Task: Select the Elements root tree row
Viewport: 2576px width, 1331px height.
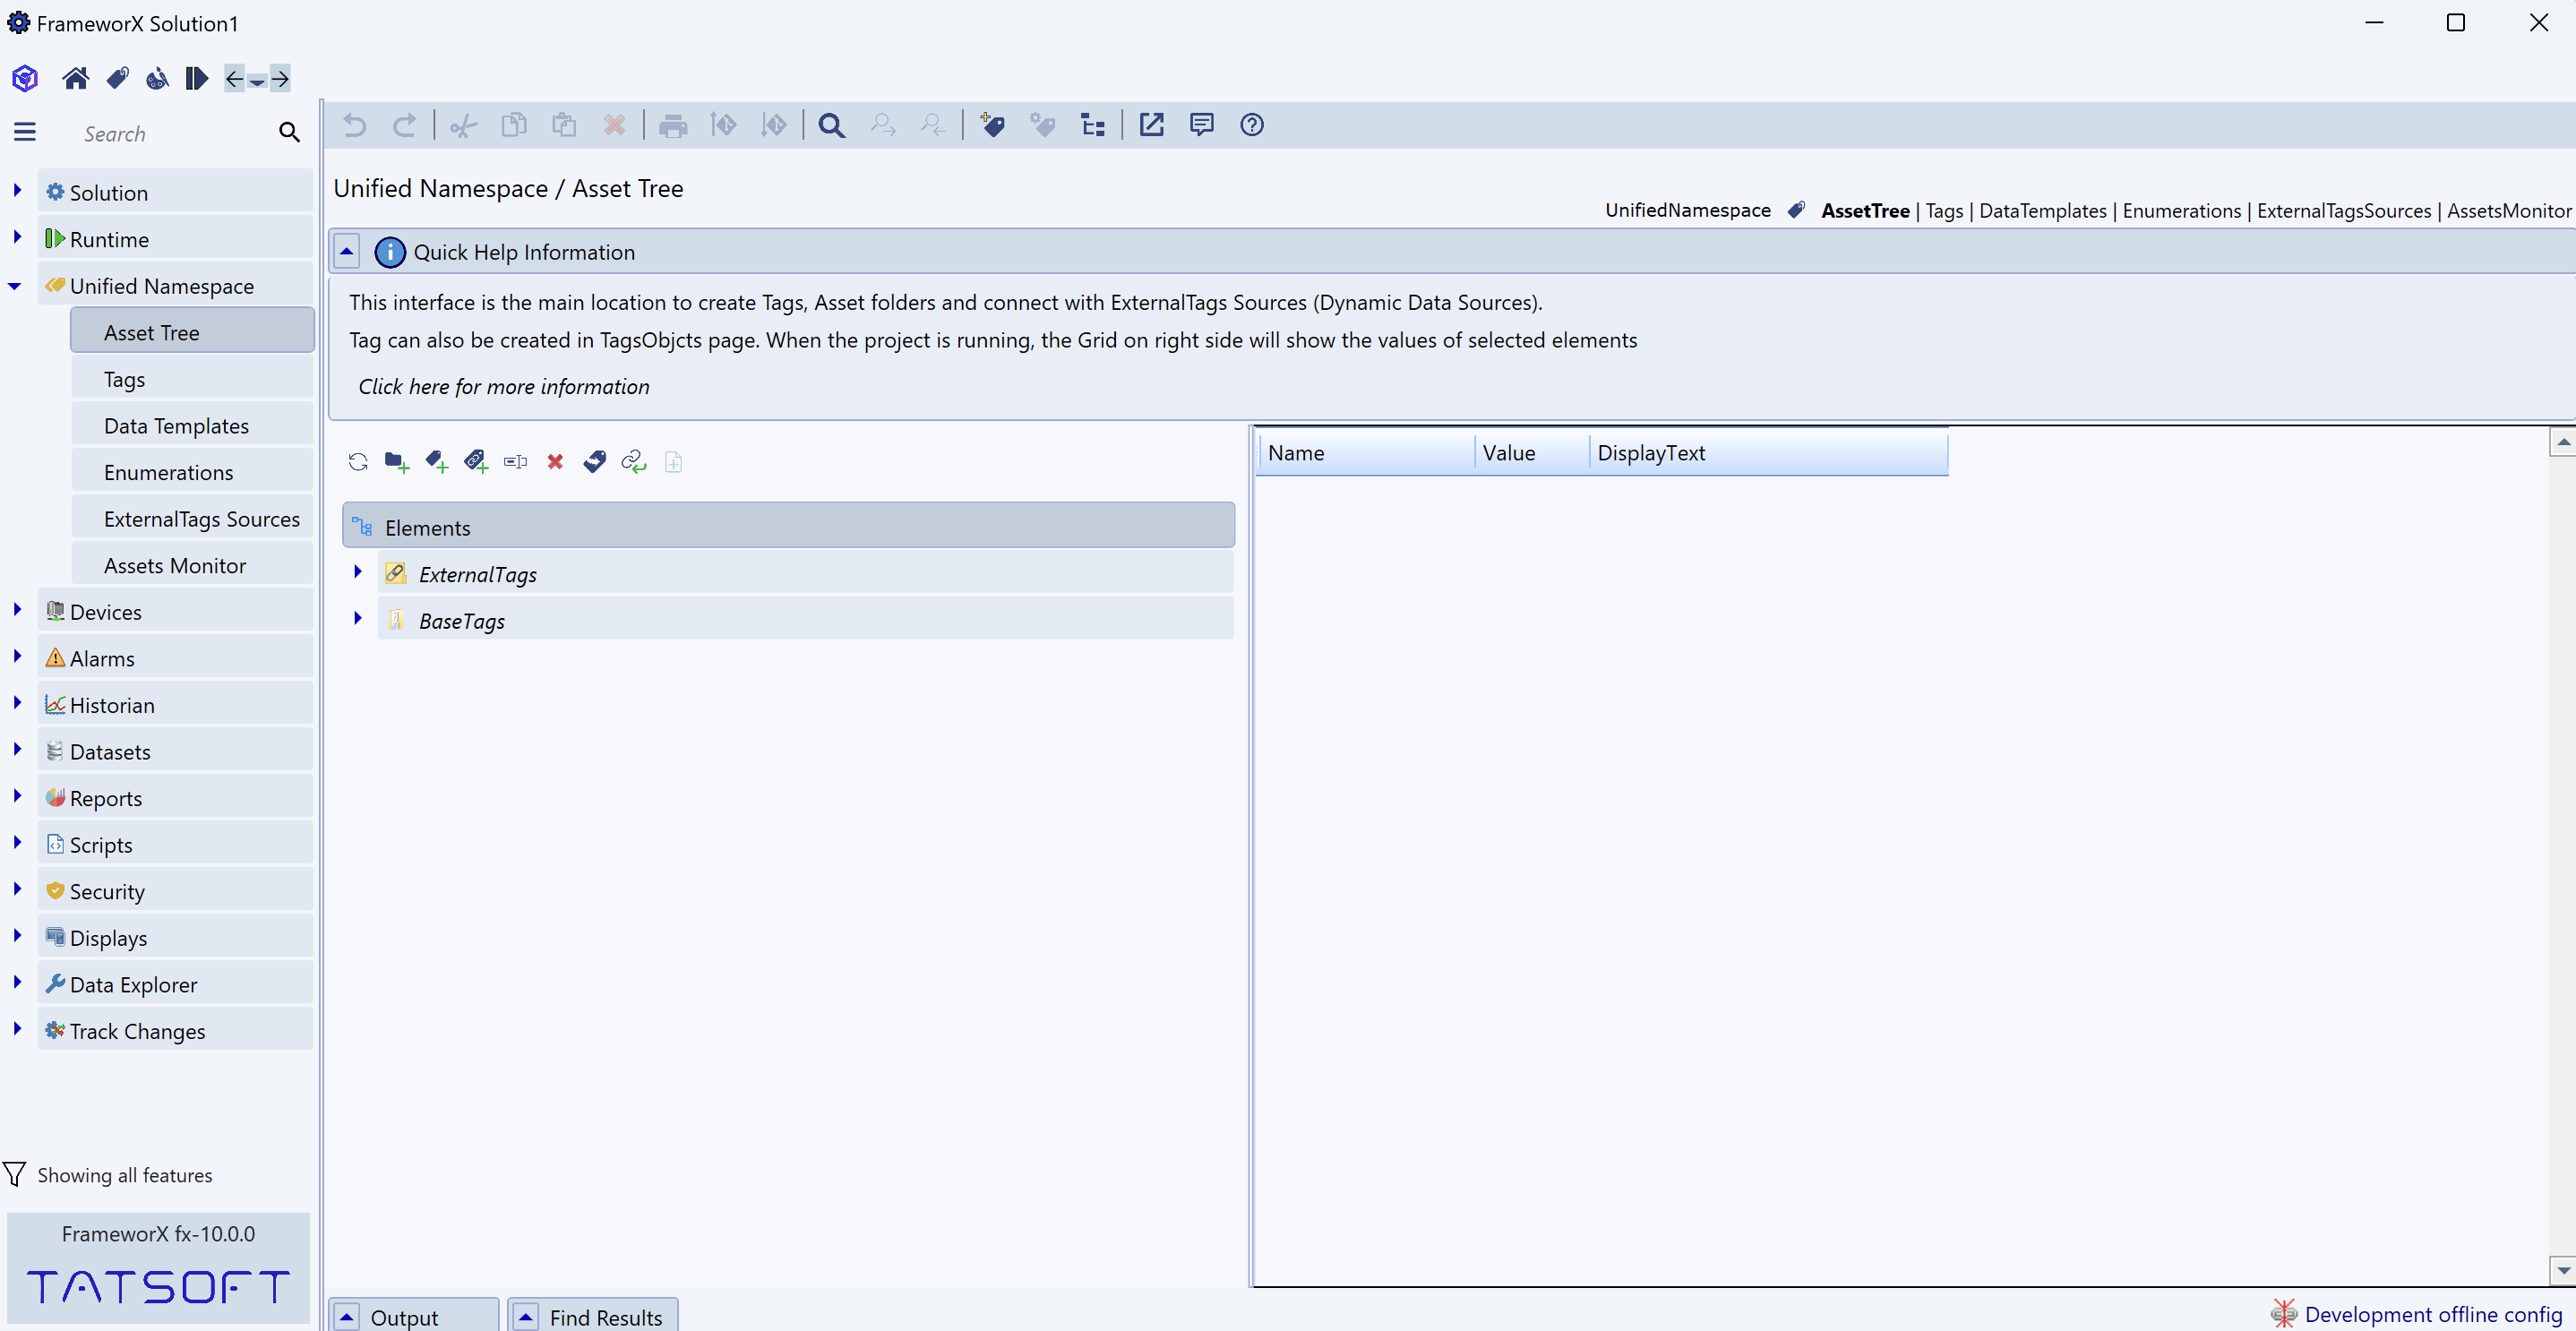Action: click(x=788, y=527)
